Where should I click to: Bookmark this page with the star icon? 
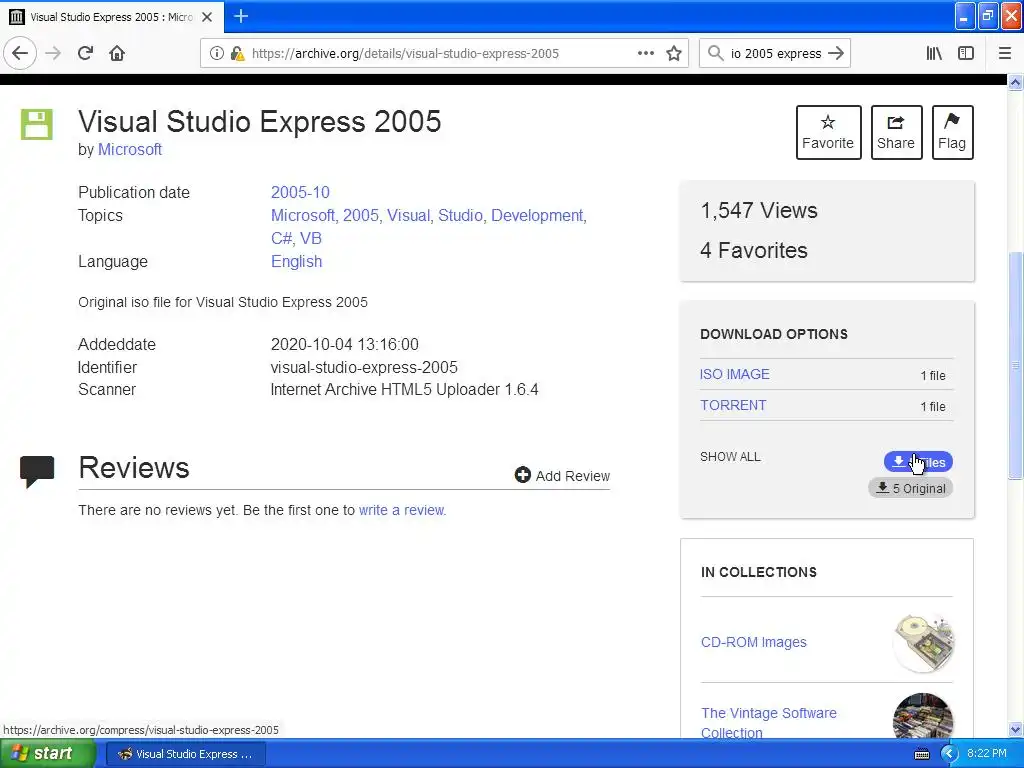pos(674,53)
